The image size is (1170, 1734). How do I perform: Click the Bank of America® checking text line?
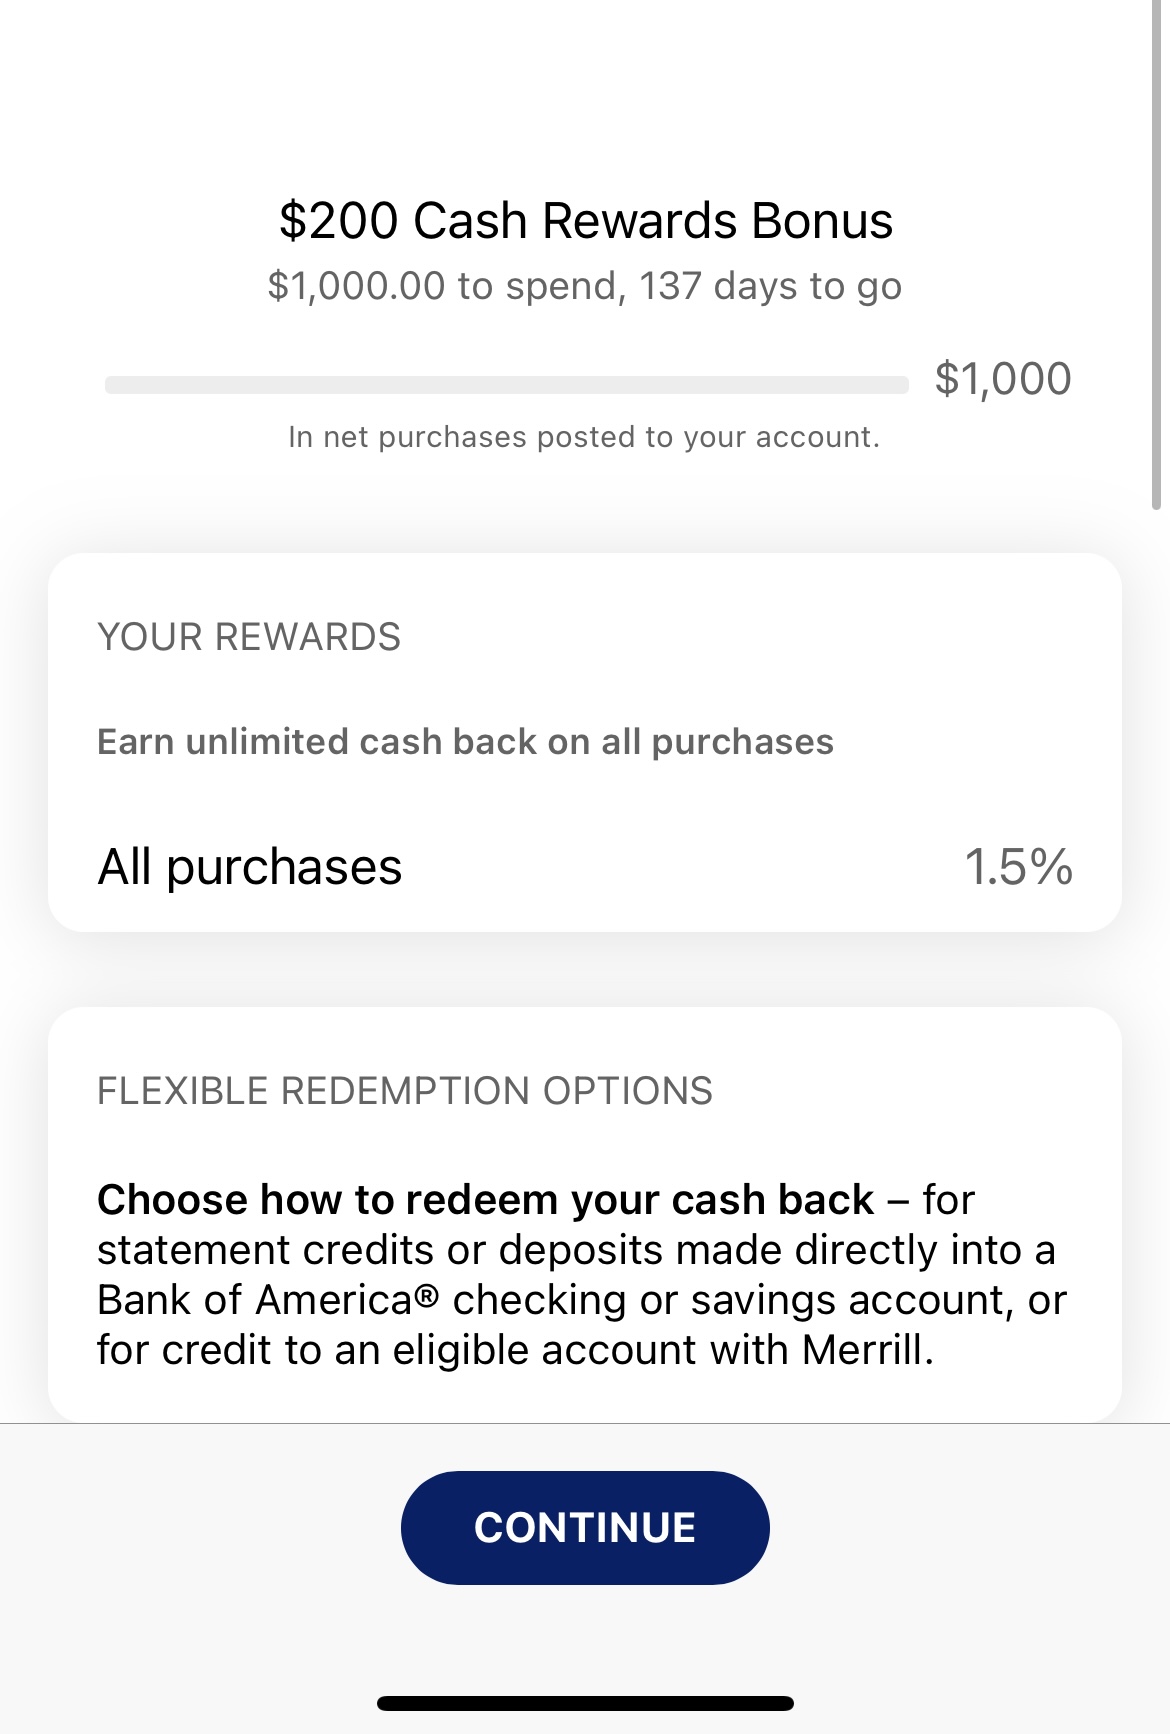pyautogui.click(x=582, y=1300)
